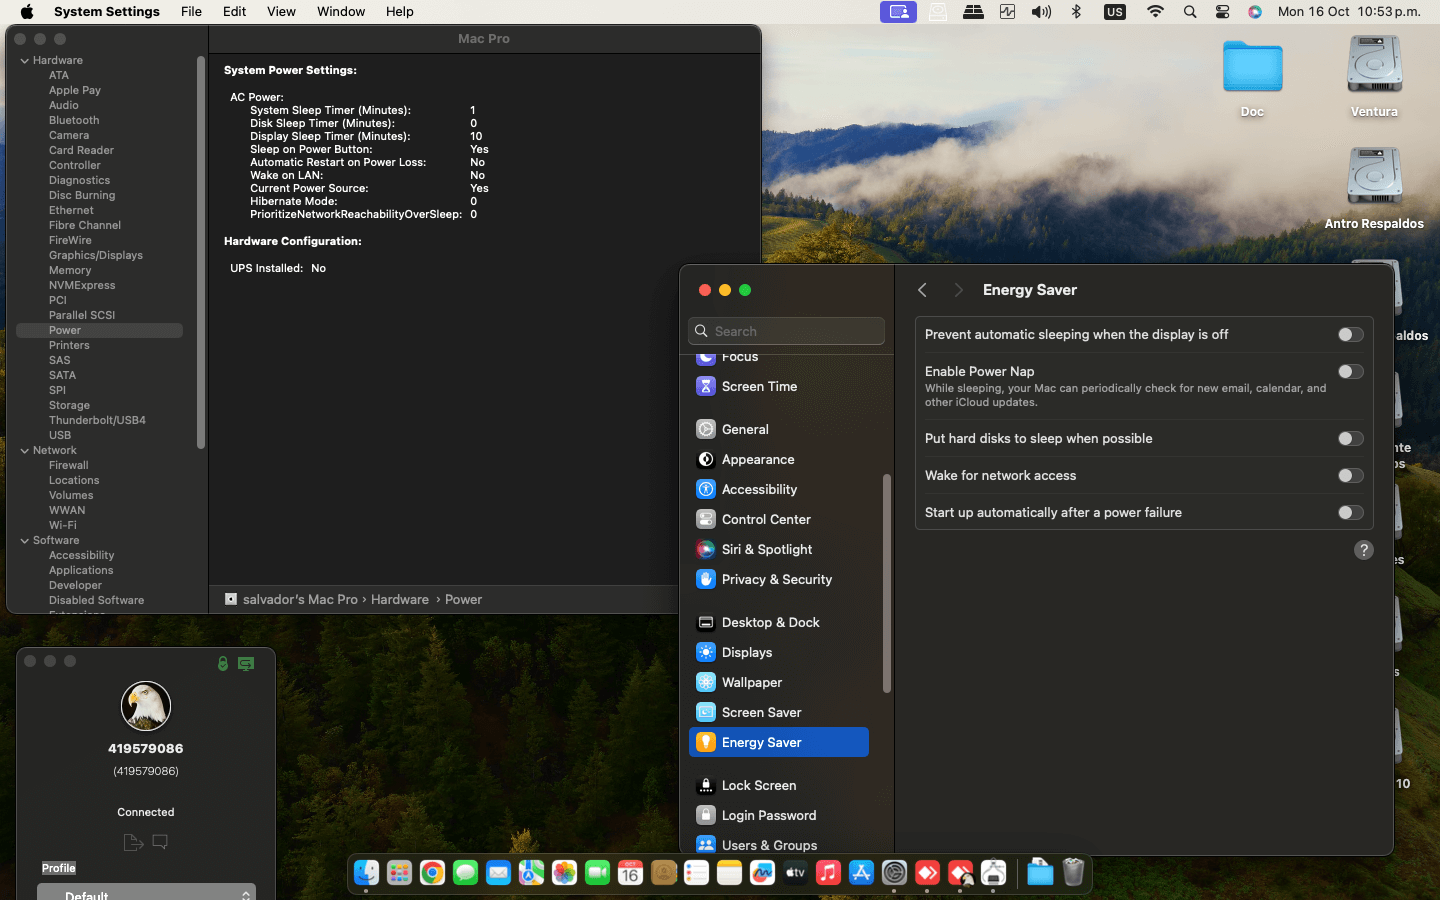Select Privacy & Security in sidebar
This screenshot has height=900, width=1440.
(776, 579)
